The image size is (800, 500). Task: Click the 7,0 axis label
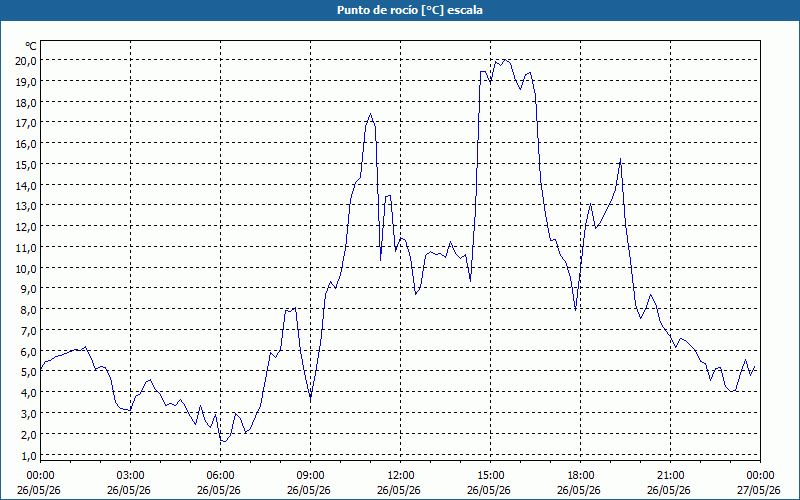(x=29, y=331)
